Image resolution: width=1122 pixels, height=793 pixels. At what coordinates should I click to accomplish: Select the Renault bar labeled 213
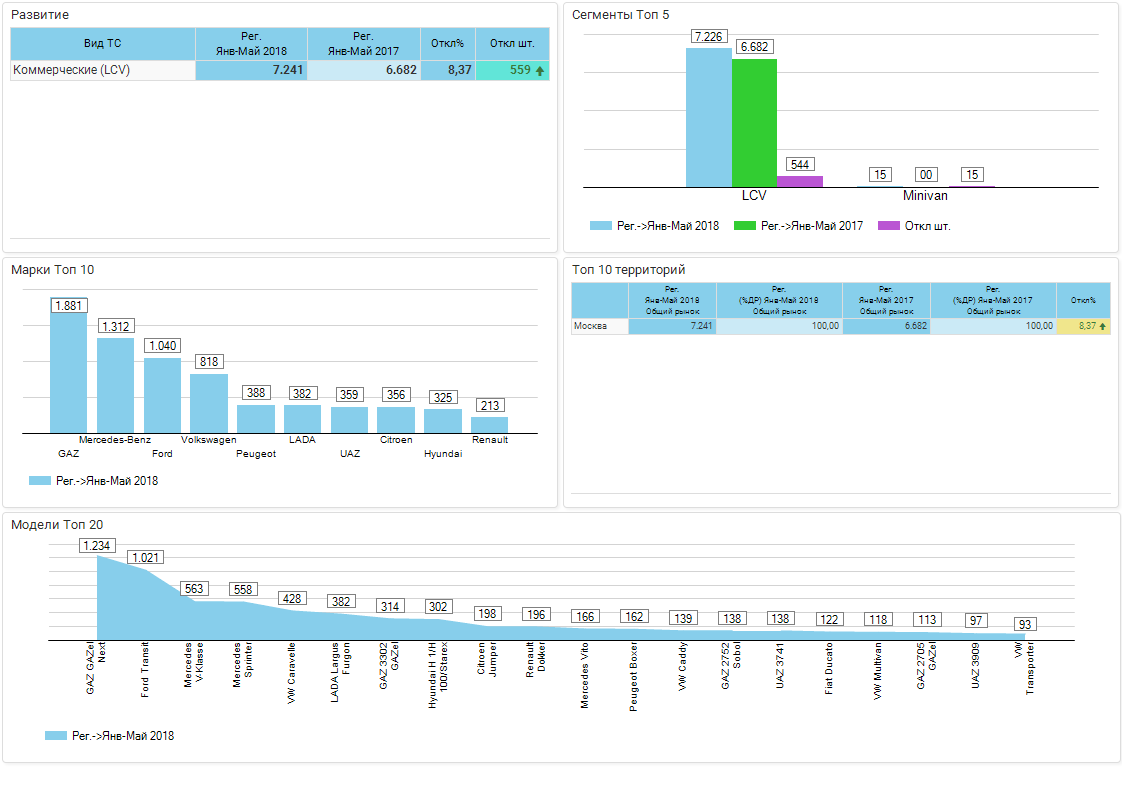[490, 424]
